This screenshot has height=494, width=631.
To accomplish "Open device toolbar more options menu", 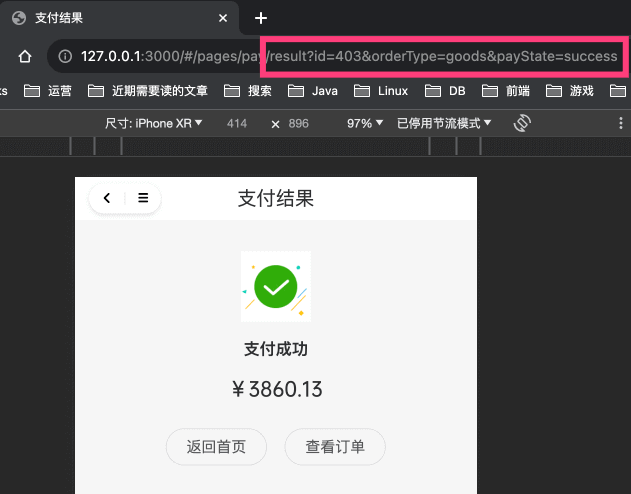I will click(x=620, y=123).
